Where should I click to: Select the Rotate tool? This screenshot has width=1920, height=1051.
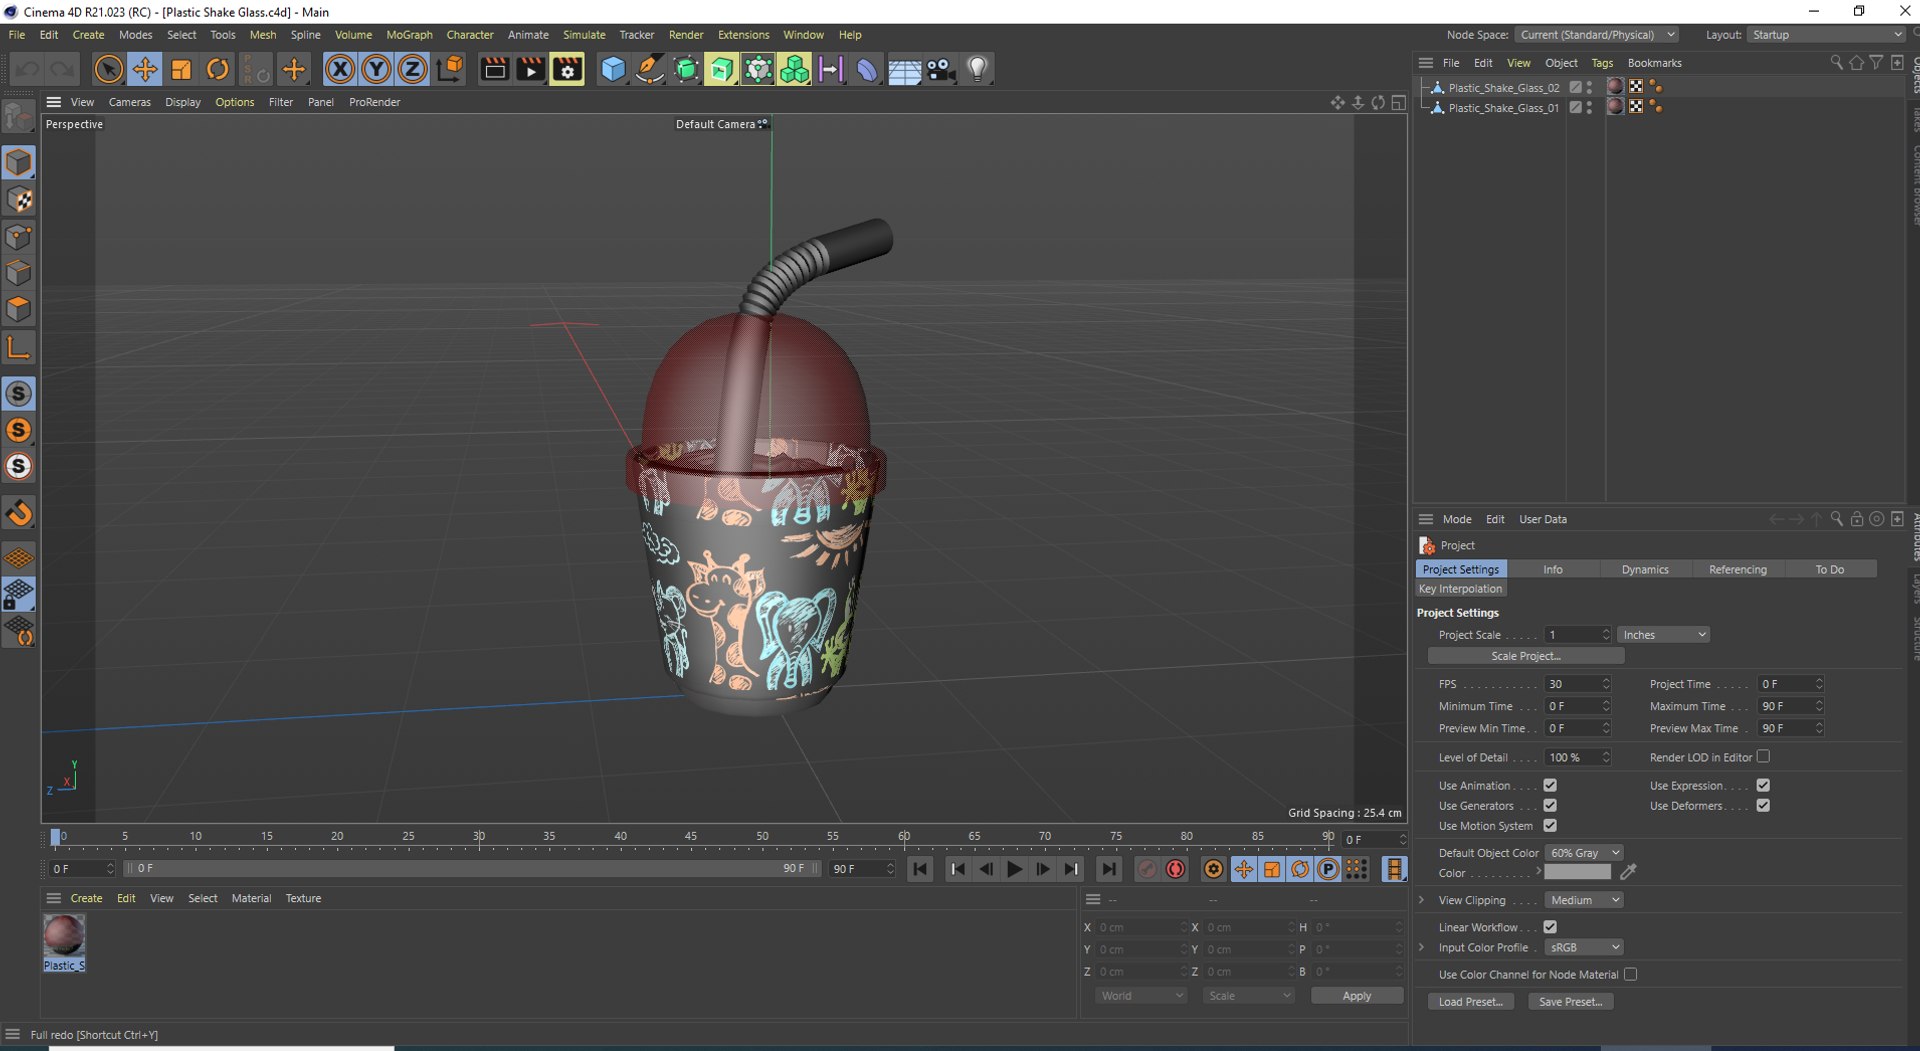(217, 69)
